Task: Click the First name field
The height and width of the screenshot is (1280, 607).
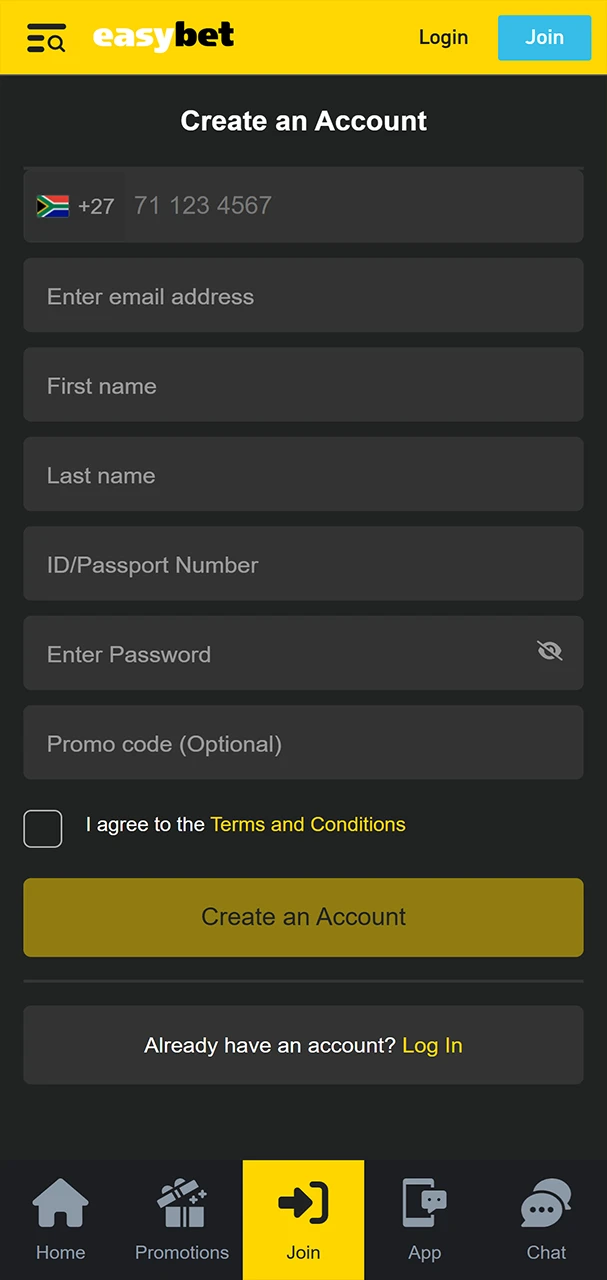Action: coord(303,385)
